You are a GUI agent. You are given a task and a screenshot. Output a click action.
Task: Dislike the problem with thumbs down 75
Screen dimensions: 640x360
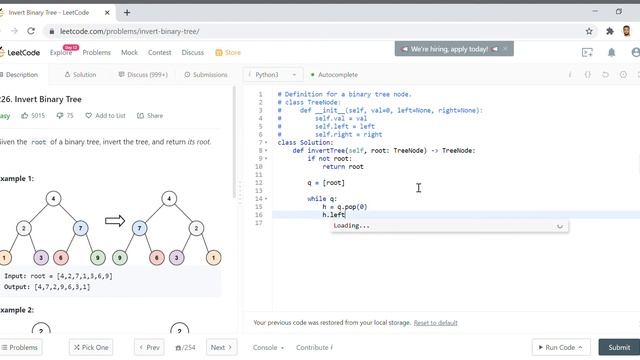(x=65, y=116)
